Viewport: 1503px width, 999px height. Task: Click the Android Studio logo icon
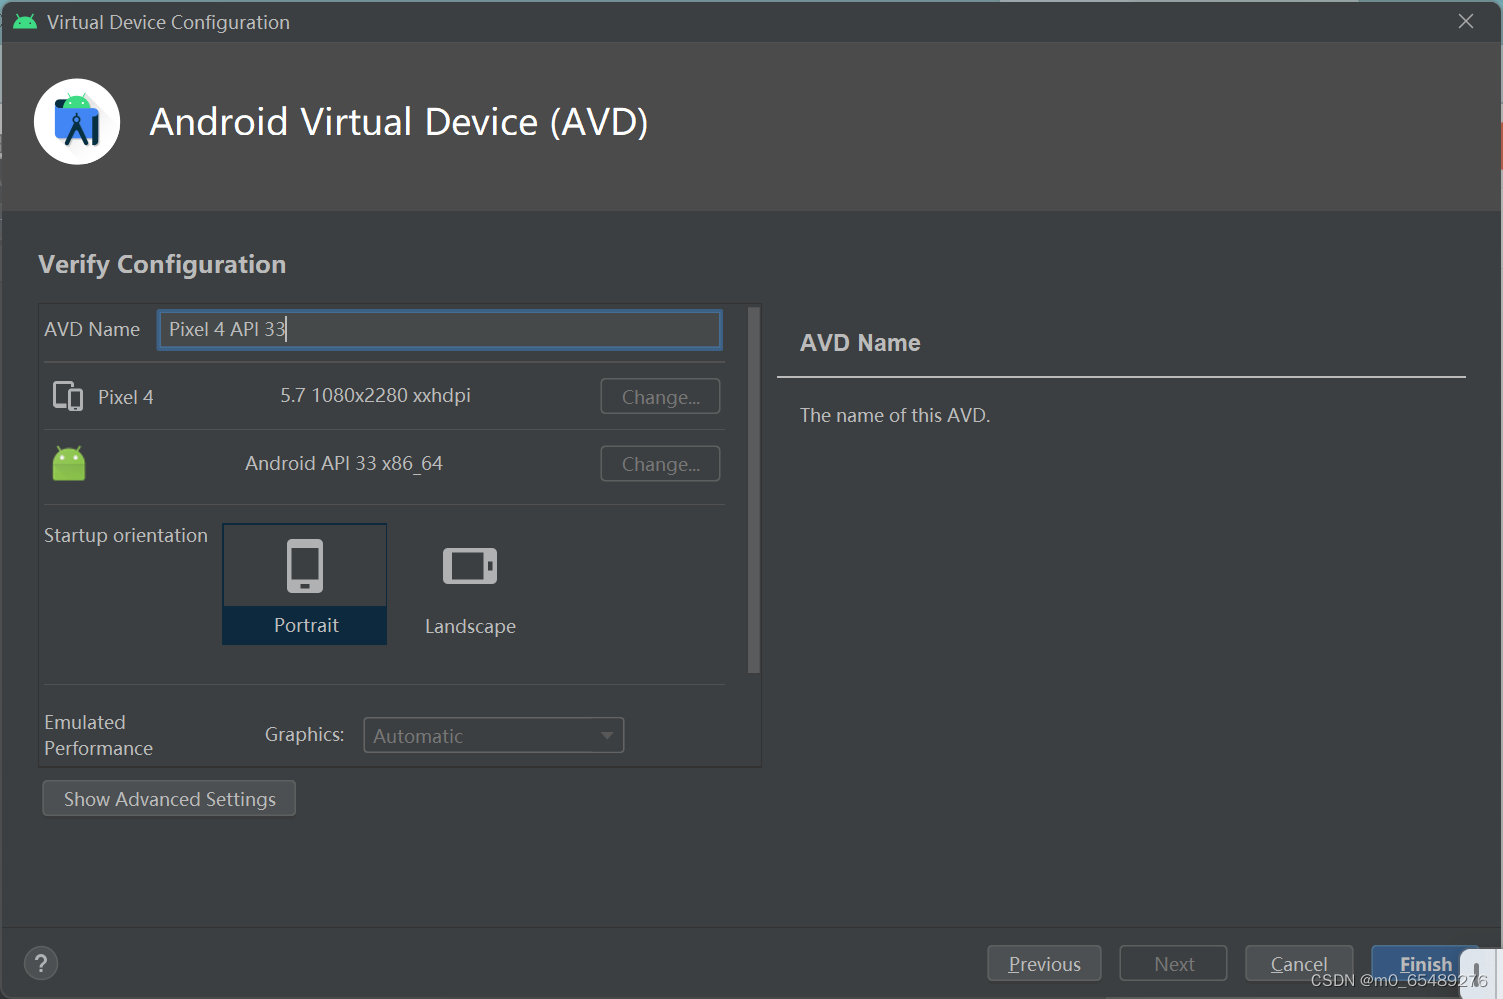(77, 122)
